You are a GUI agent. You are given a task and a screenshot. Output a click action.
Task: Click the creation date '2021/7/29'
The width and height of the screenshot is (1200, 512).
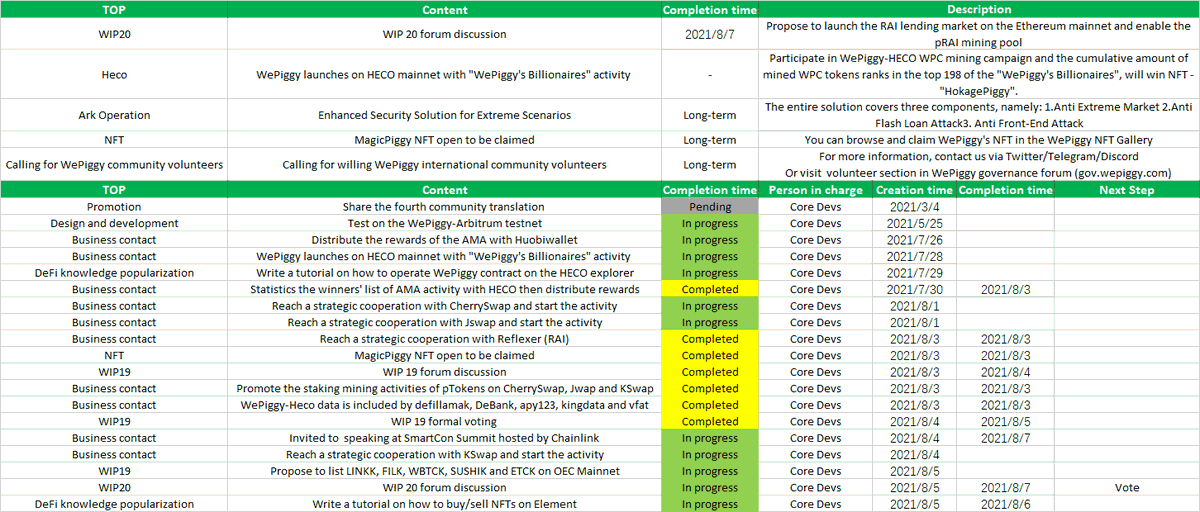[x=913, y=273]
